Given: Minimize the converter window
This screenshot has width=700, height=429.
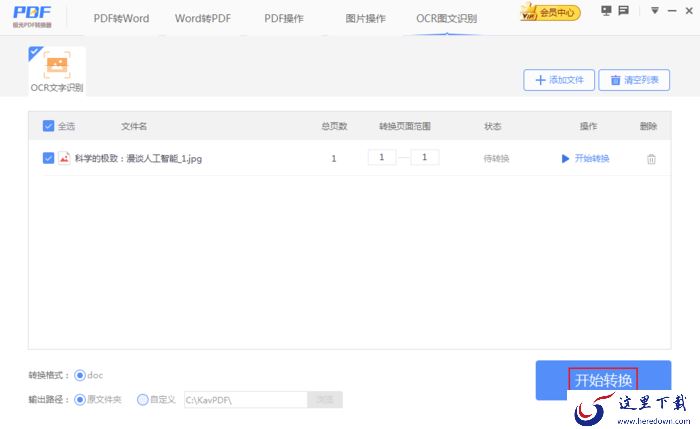Looking at the screenshot, I should 672,11.
